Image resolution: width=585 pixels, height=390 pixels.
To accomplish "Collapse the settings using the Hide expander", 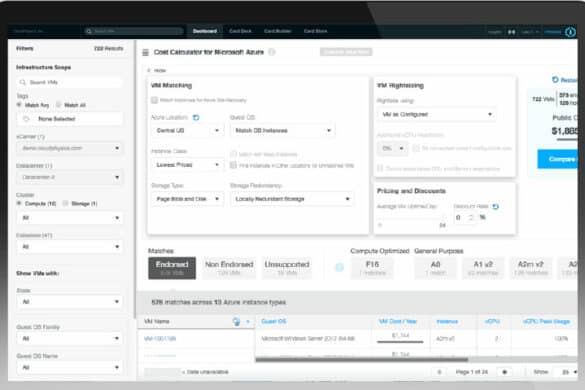I will click(157, 71).
